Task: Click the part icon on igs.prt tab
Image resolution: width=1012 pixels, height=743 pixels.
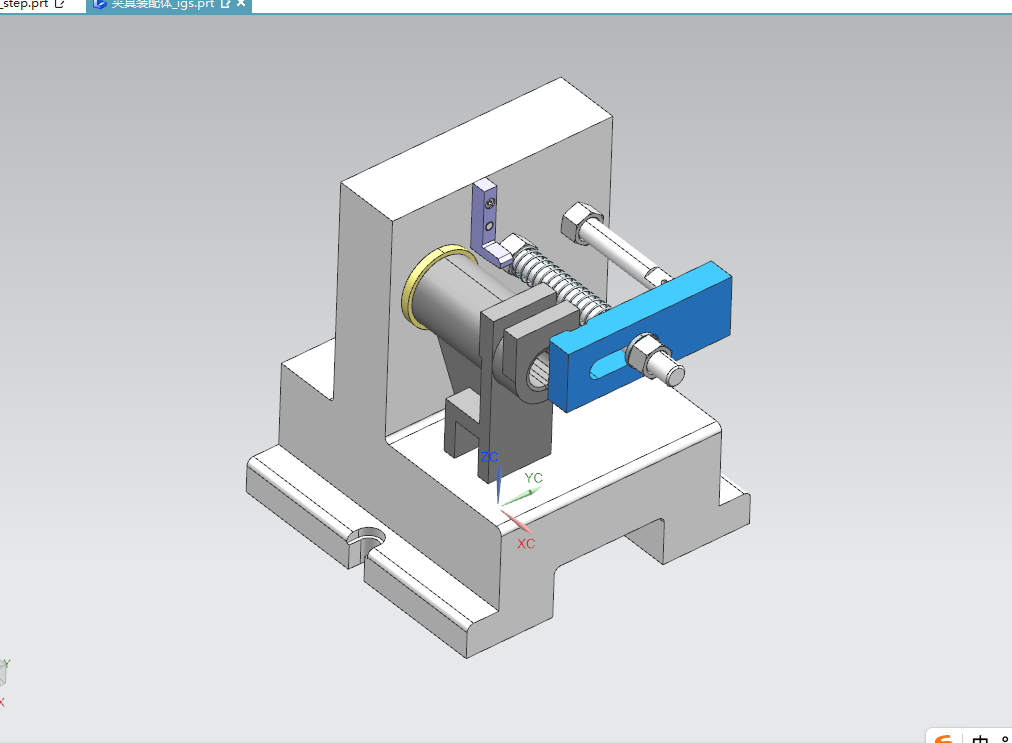Action: [100, 4]
